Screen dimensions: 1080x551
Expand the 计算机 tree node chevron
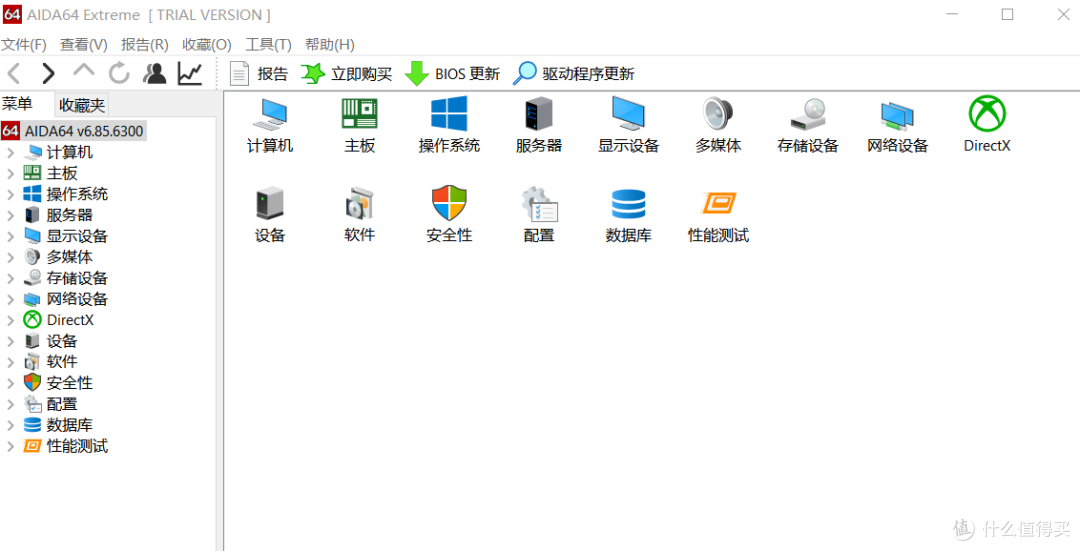click(x=10, y=152)
